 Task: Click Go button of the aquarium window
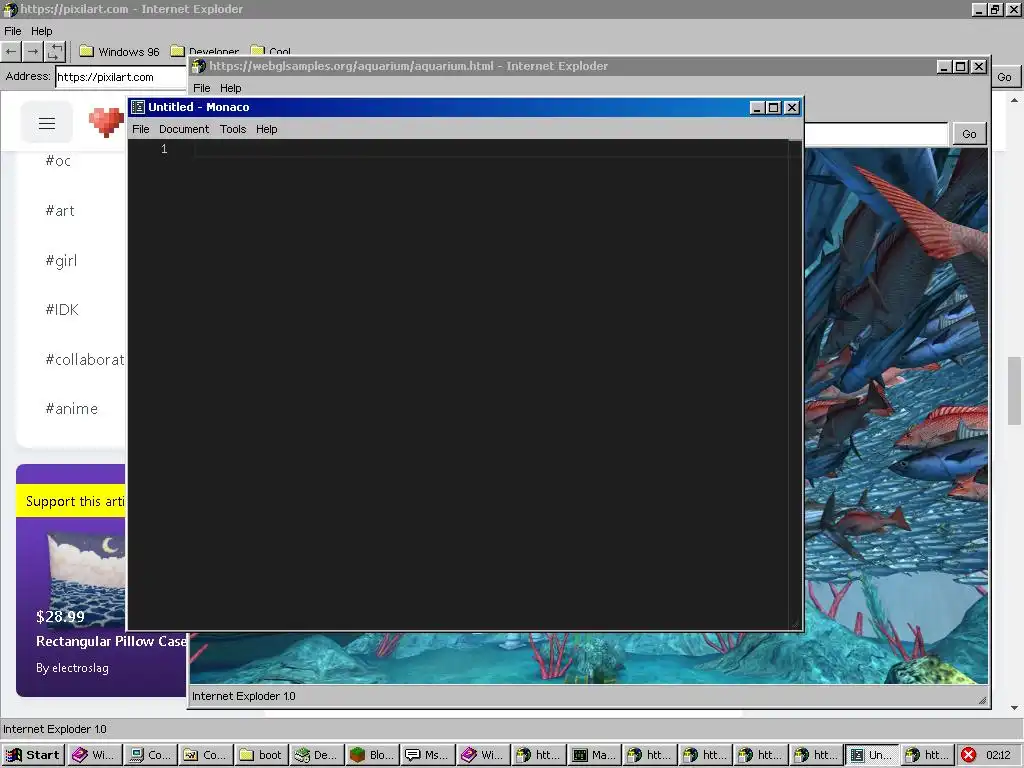pos(969,134)
